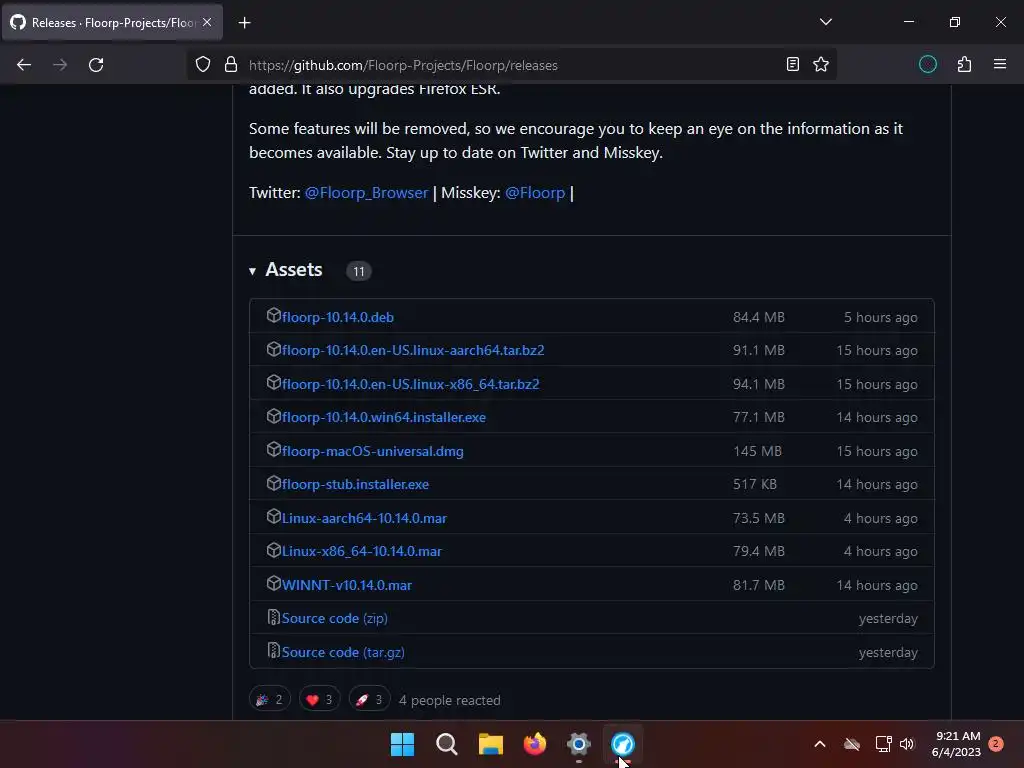Collapse the Assets section triangle

(252, 271)
